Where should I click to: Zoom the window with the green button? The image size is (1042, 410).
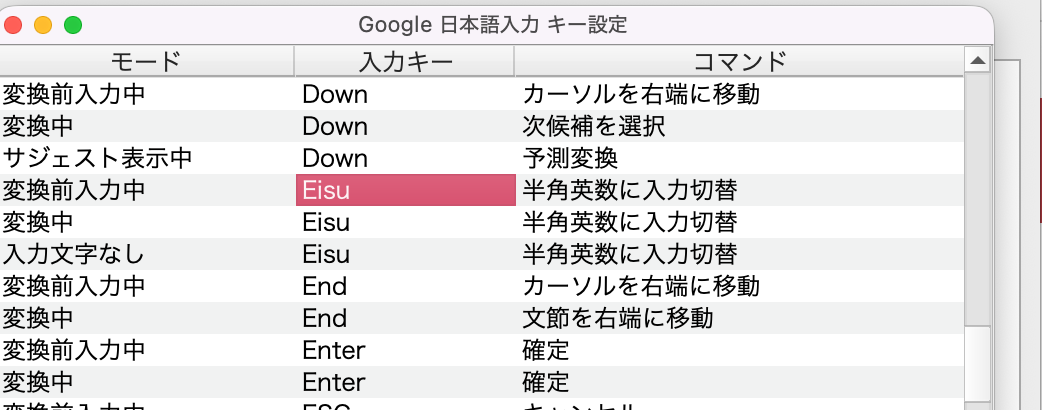pos(72,25)
